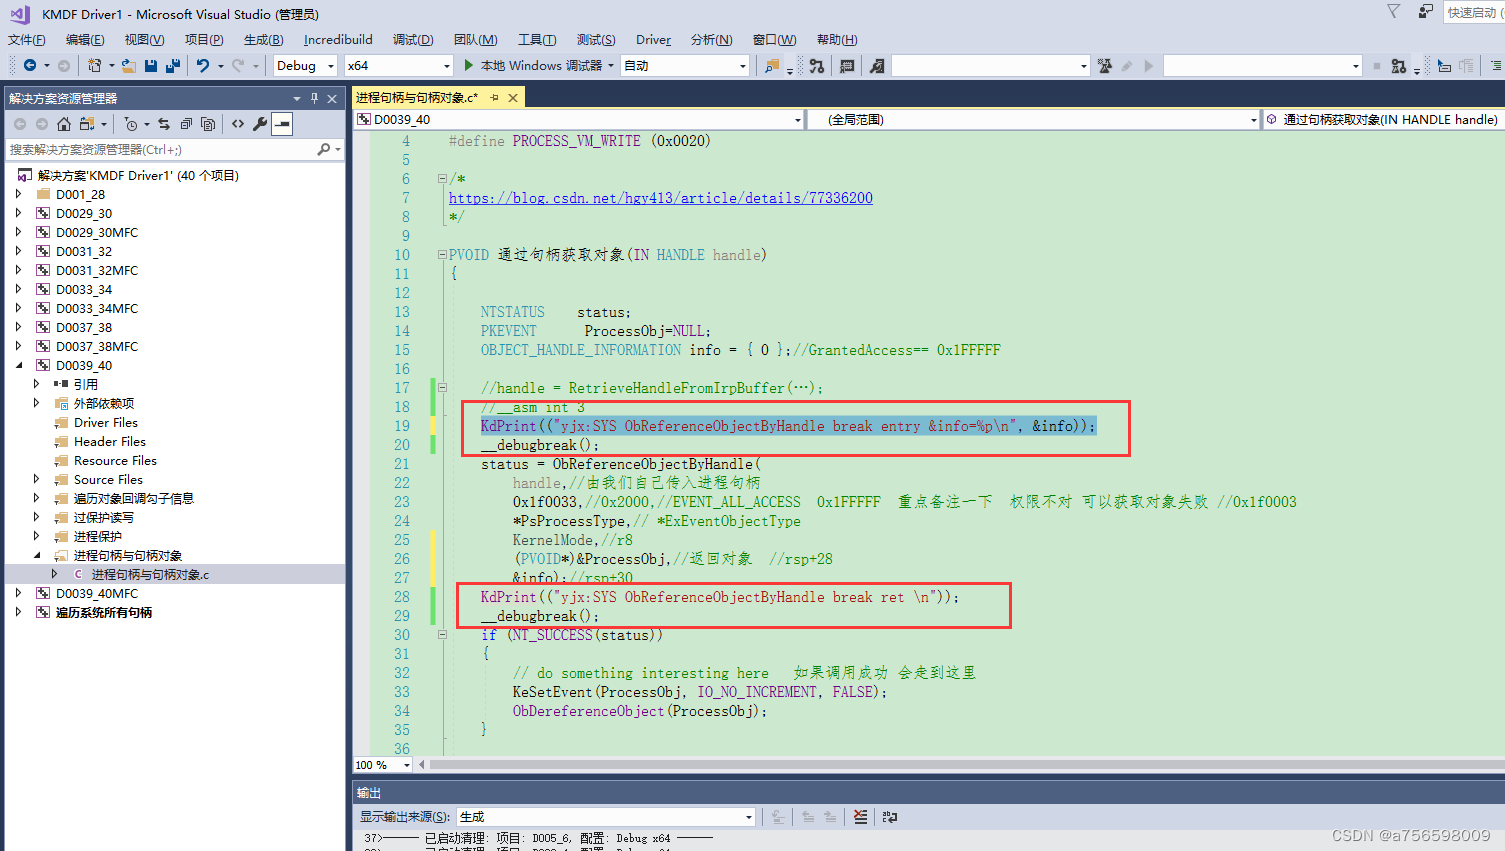
Task: Select the 进程句柄与句柄对象.c editor tab
Action: pos(417,98)
